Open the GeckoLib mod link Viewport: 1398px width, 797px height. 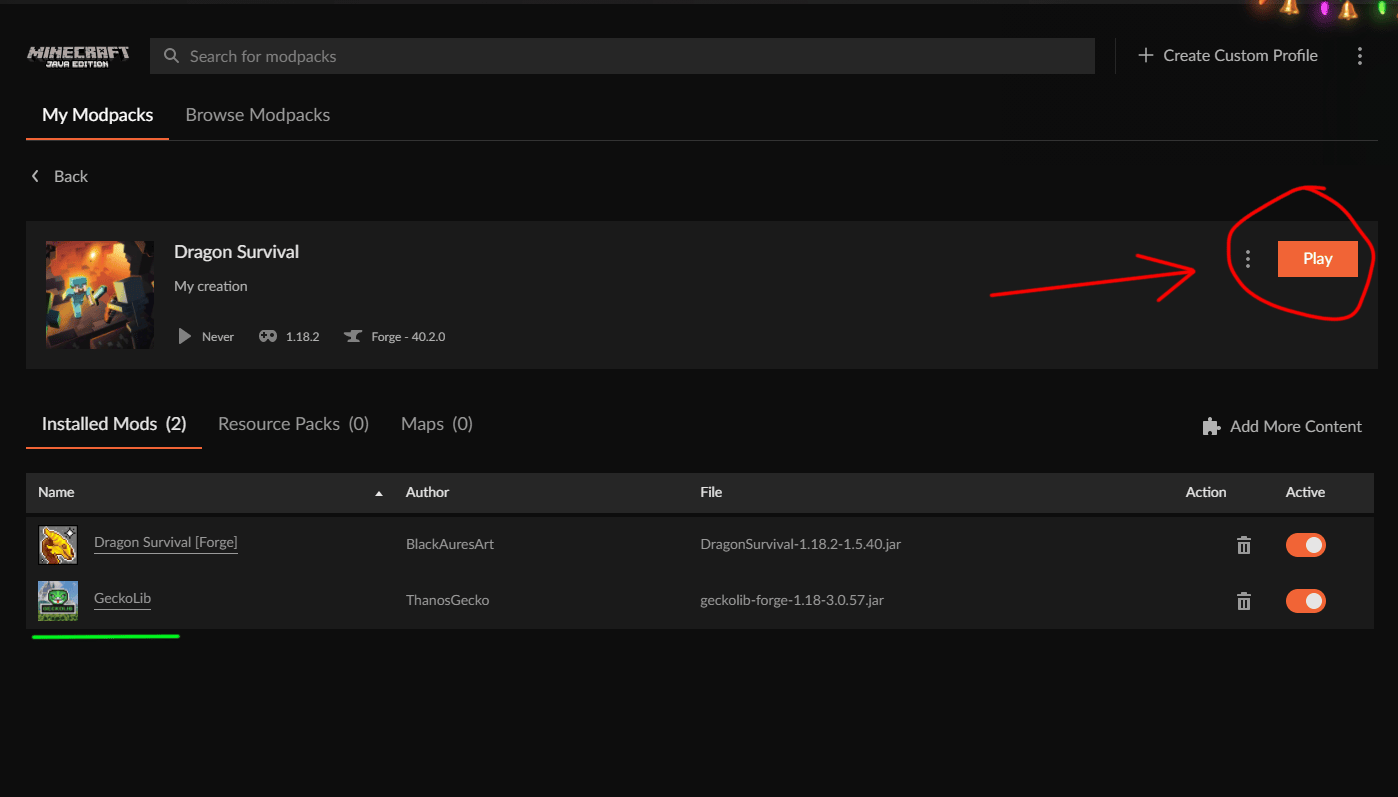(x=122, y=598)
